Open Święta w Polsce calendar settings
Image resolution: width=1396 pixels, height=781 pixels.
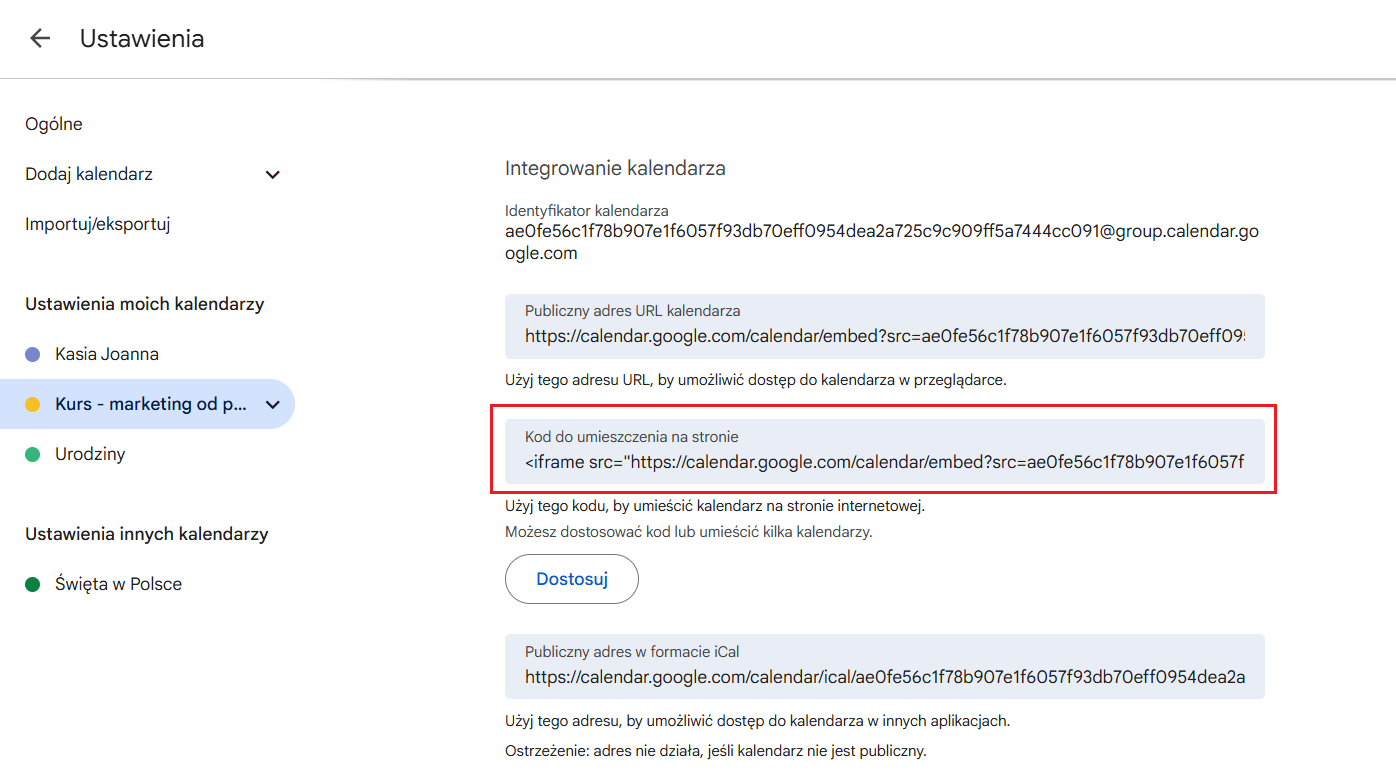click(x=118, y=584)
